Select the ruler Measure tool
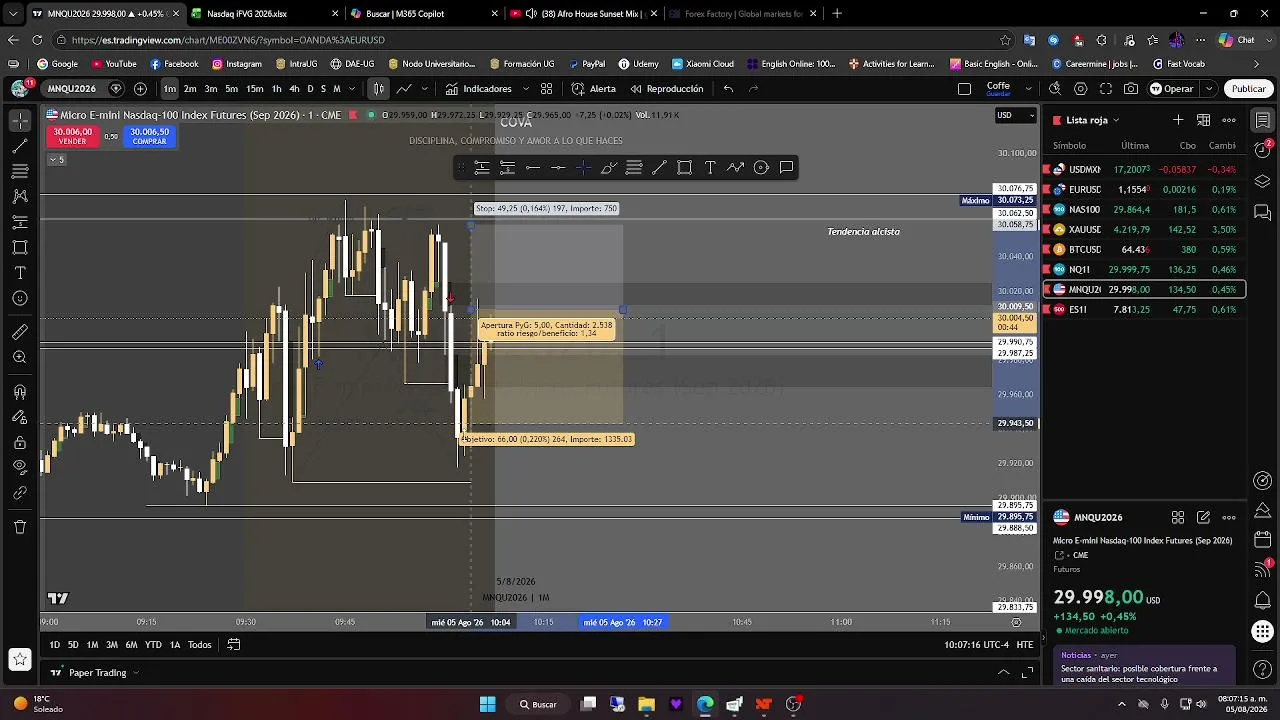 click(20, 332)
